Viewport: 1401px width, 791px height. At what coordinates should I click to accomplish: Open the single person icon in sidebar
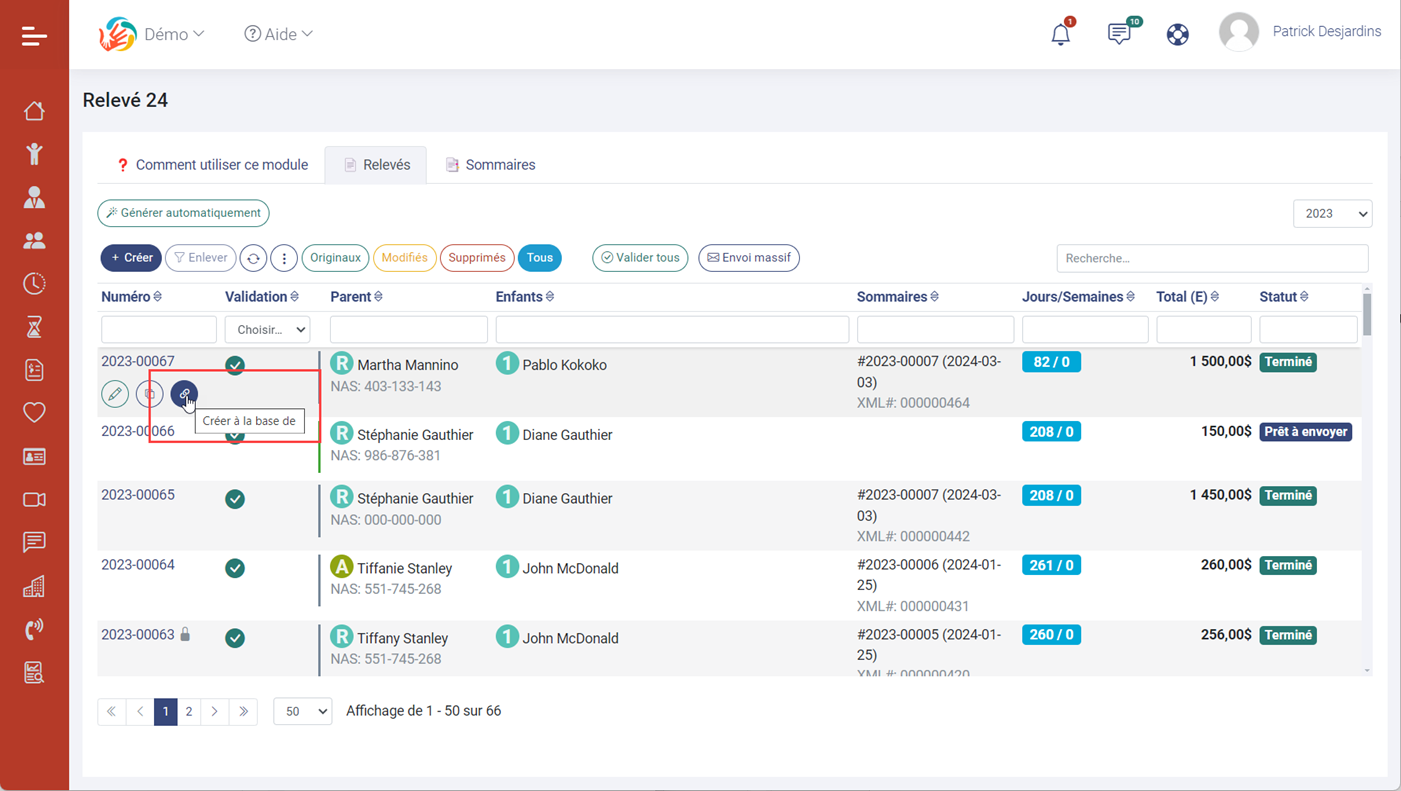(34, 197)
